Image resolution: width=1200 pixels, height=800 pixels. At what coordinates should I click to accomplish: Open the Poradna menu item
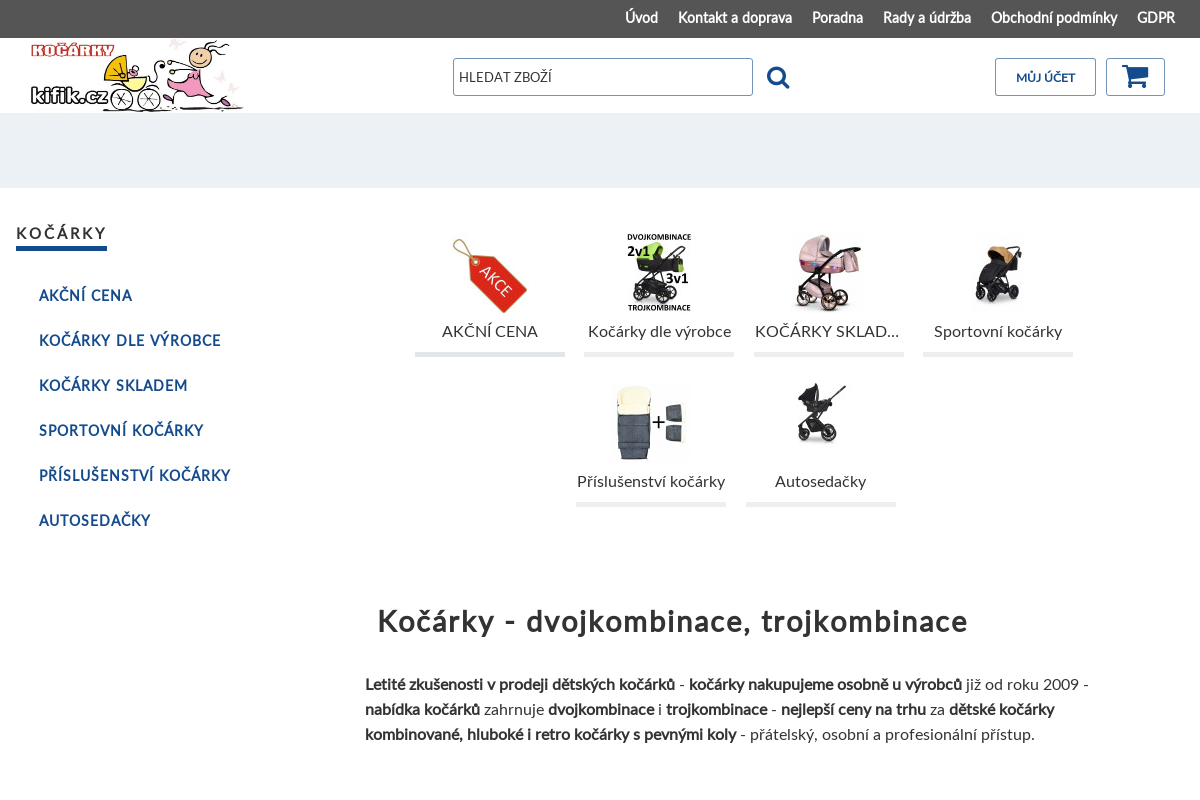(837, 18)
